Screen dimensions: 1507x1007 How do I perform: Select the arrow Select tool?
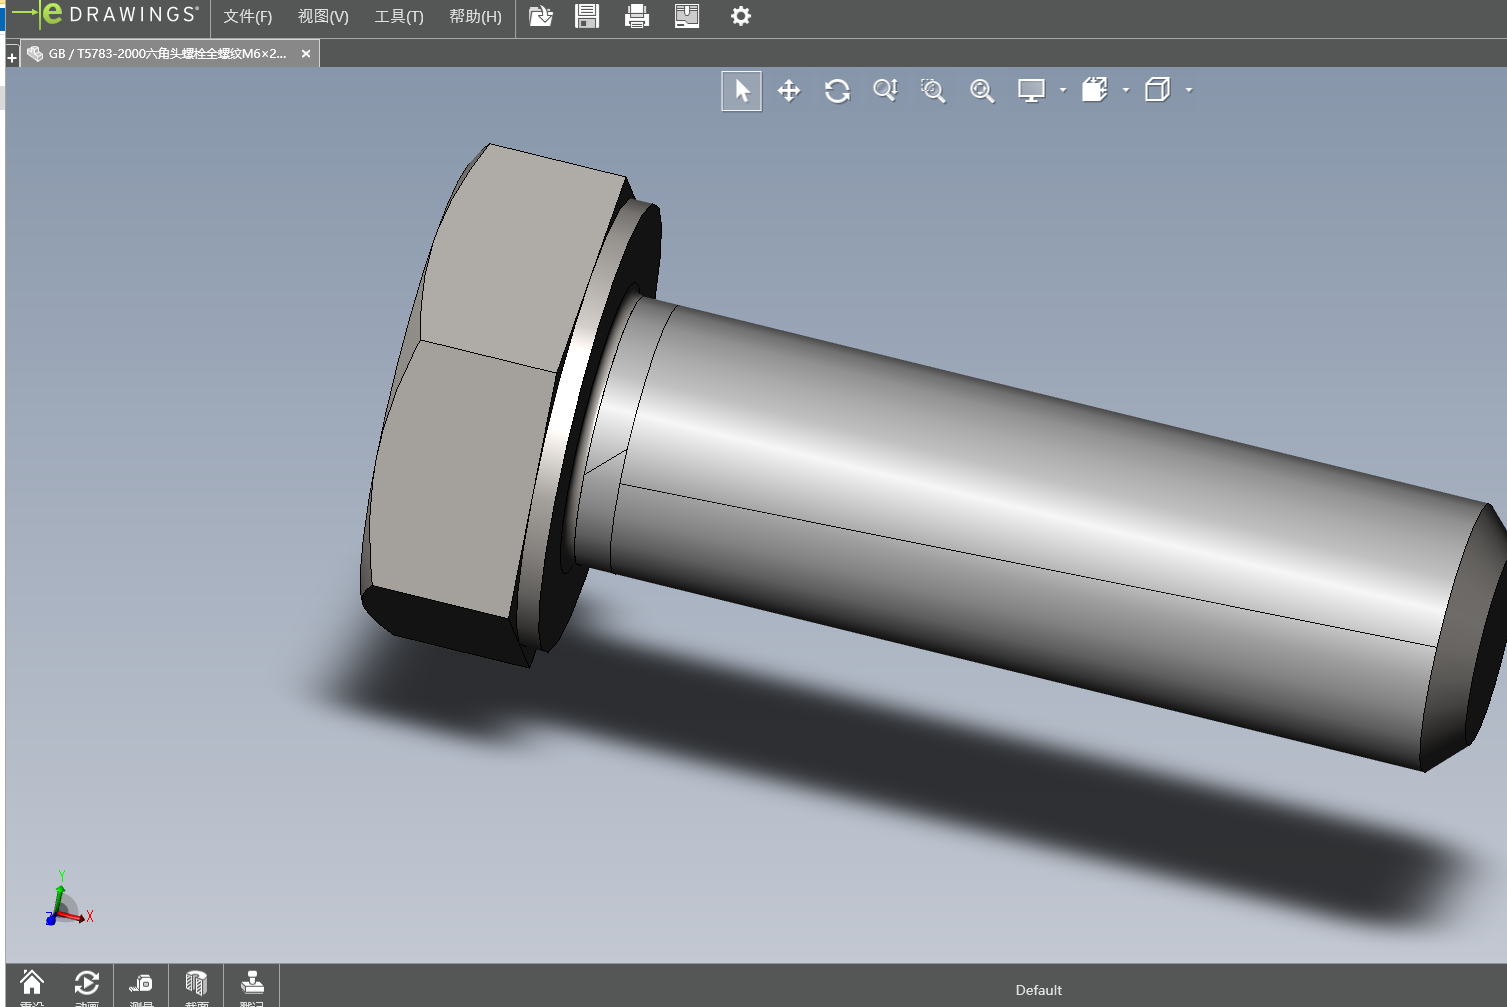741,91
